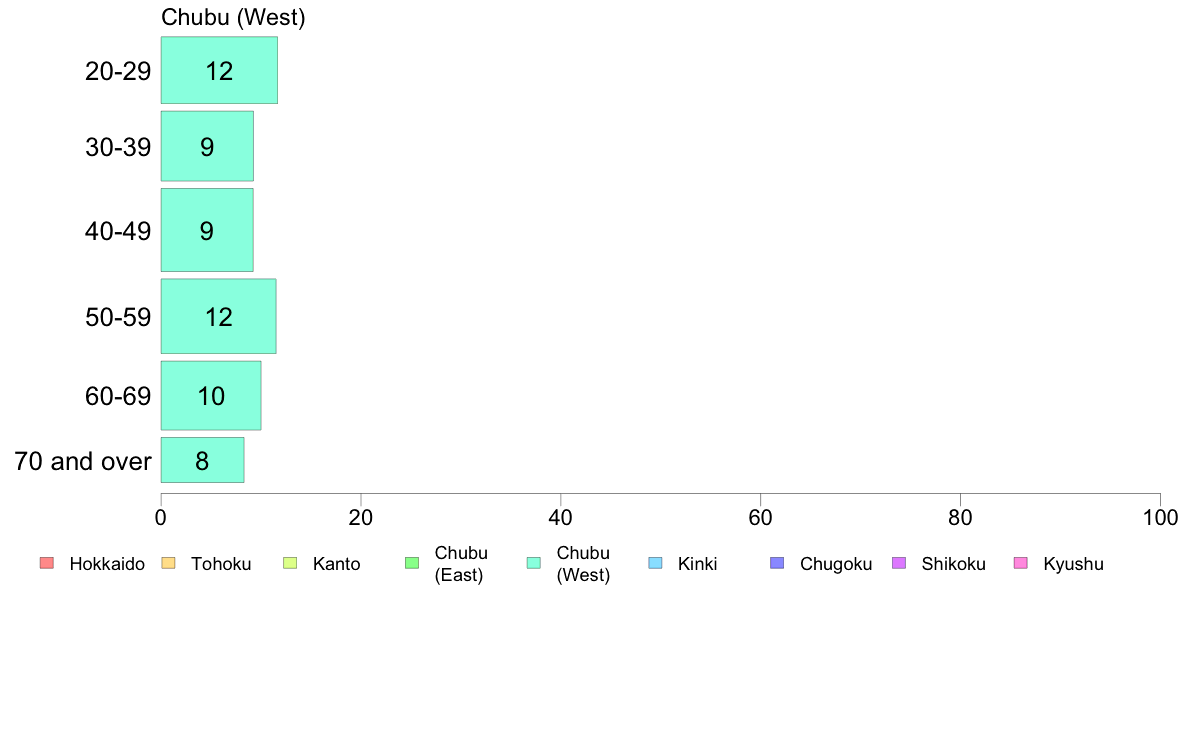Select the 60-69 bar showing 10
The width and height of the screenshot is (1188, 736).
(x=211, y=396)
